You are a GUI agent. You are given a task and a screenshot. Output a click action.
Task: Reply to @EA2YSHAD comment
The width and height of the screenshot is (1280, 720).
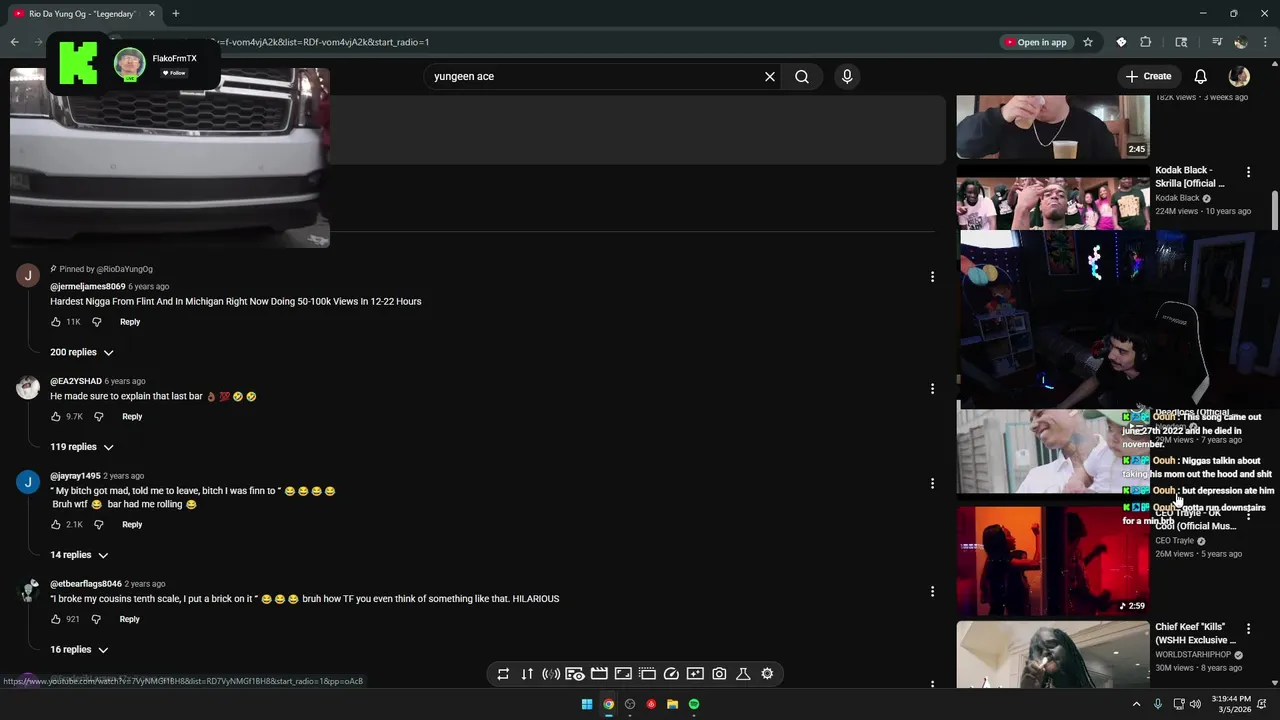pyautogui.click(x=132, y=417)
